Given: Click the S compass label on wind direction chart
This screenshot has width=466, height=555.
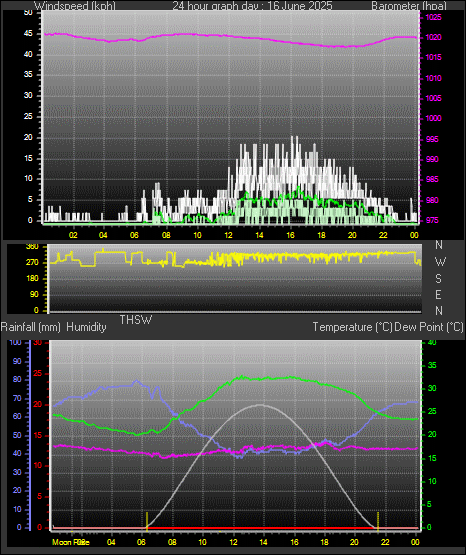Looking at the screenshot, I should click(x=438, y=279).
